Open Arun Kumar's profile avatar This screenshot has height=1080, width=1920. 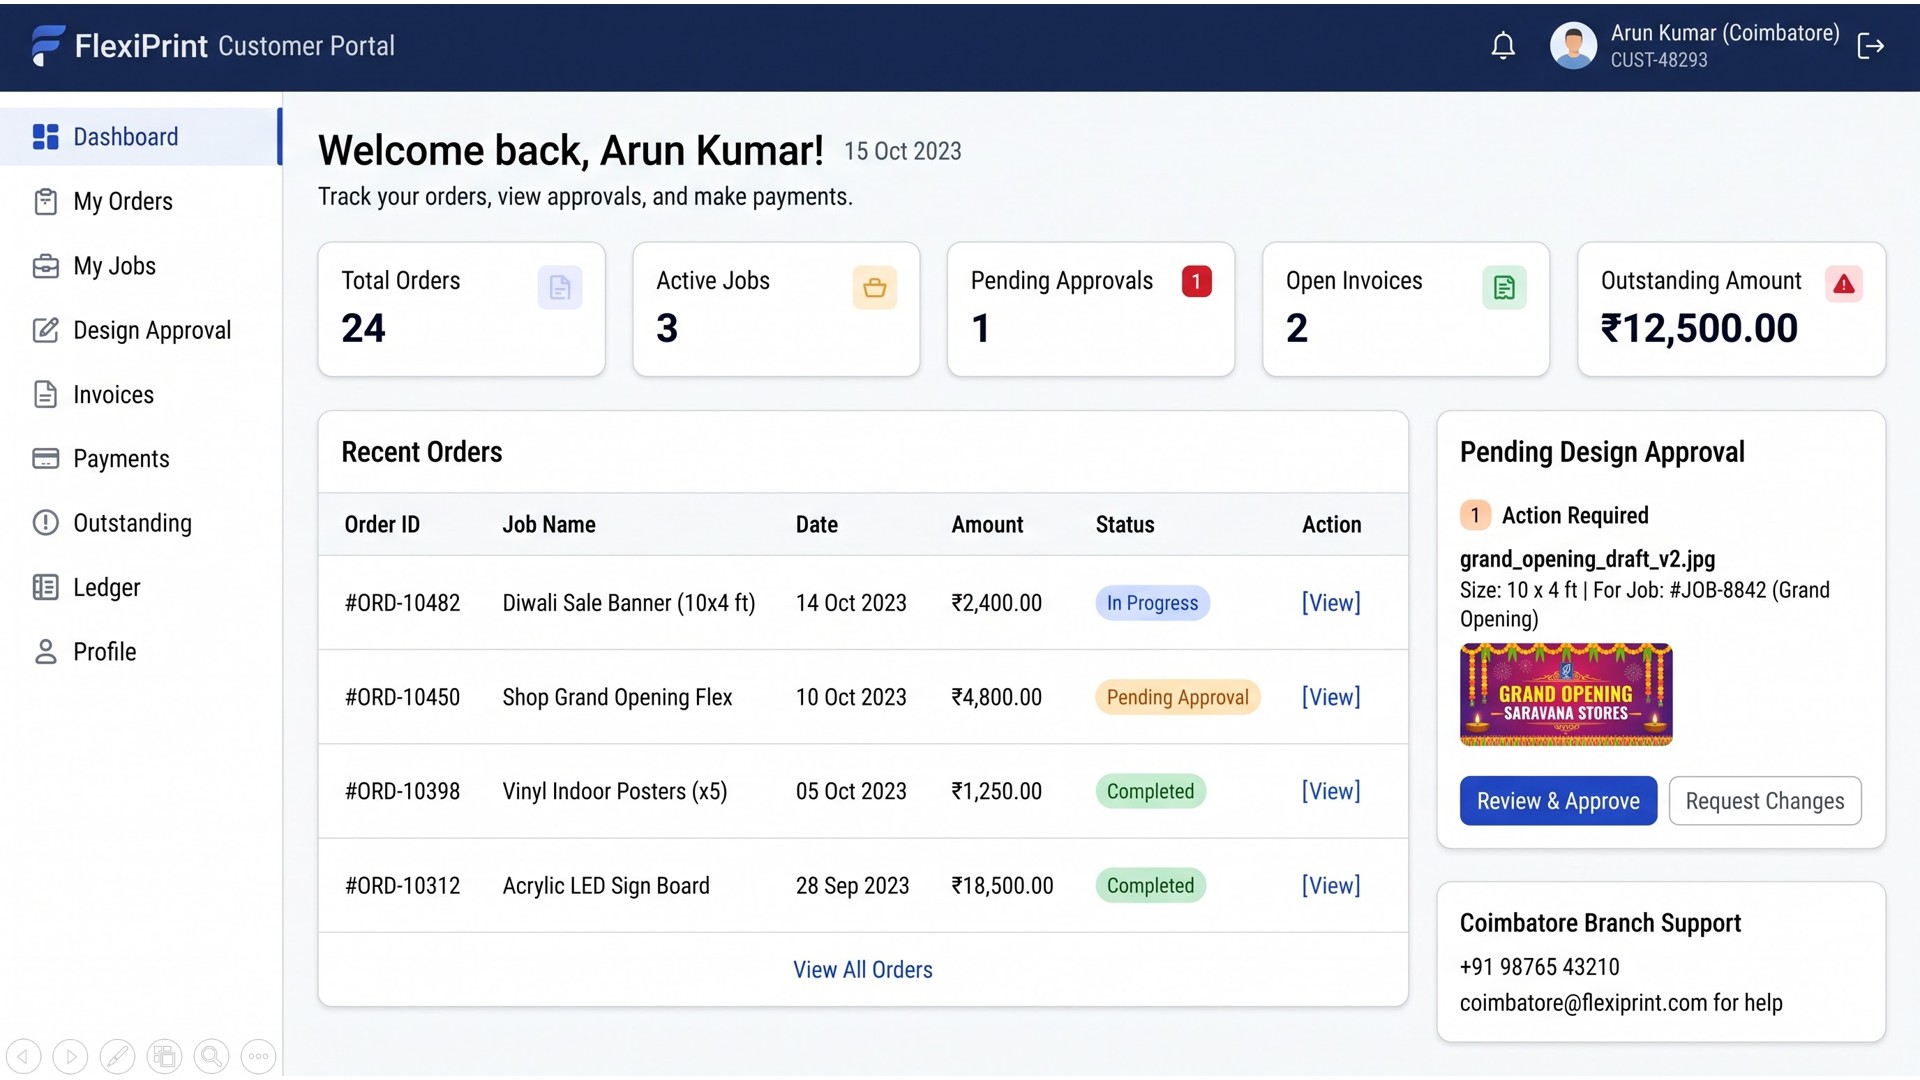[1573, 46]
